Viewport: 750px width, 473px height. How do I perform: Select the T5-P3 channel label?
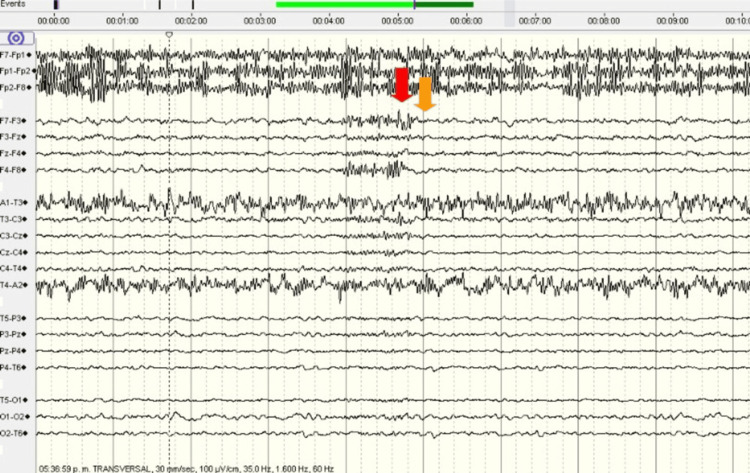point(11,318)
